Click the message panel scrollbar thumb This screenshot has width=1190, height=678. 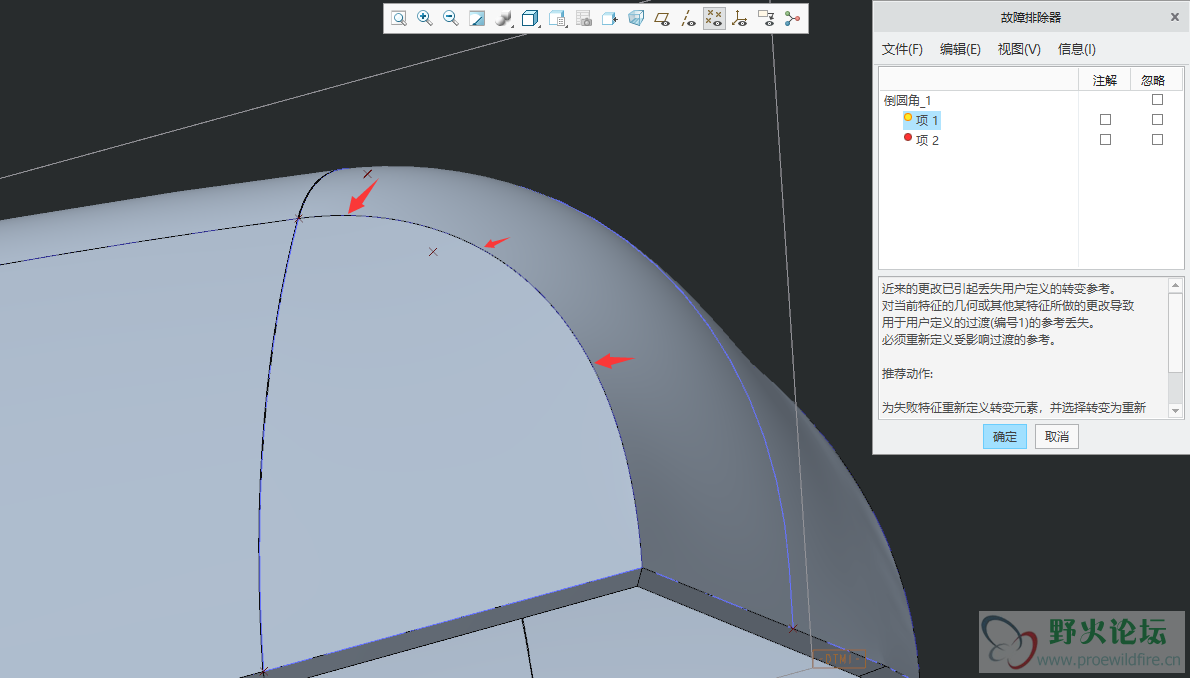[x=1176, y=333]
